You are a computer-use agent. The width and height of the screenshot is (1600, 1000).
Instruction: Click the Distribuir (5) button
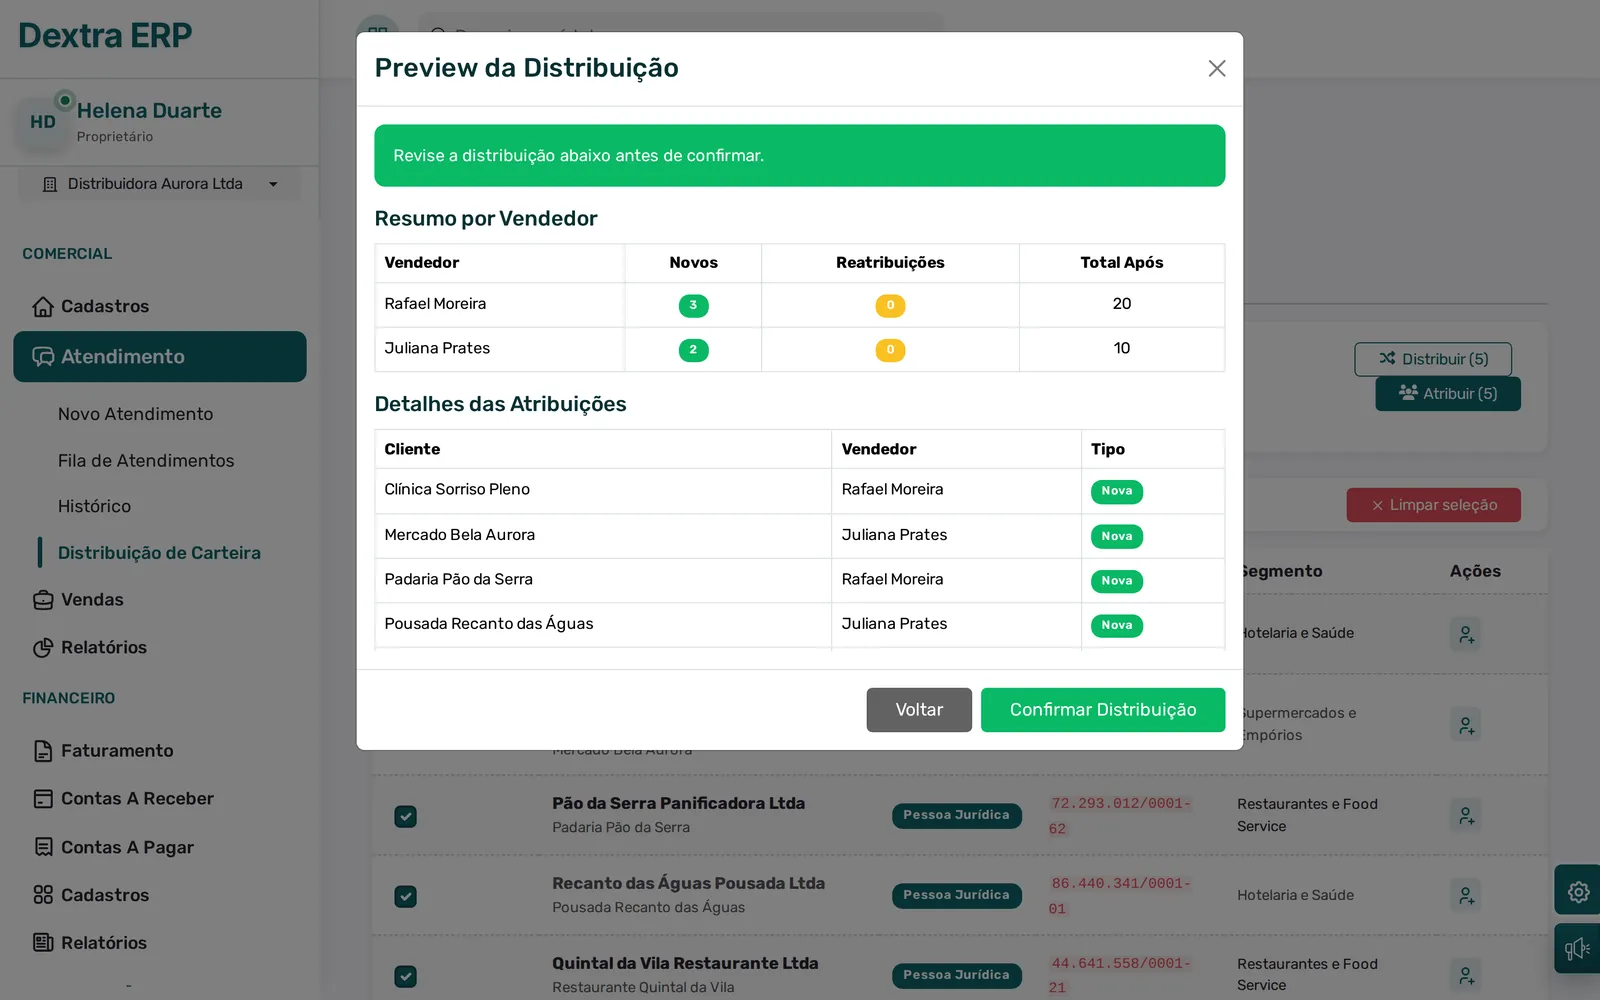click(1433, 359)
